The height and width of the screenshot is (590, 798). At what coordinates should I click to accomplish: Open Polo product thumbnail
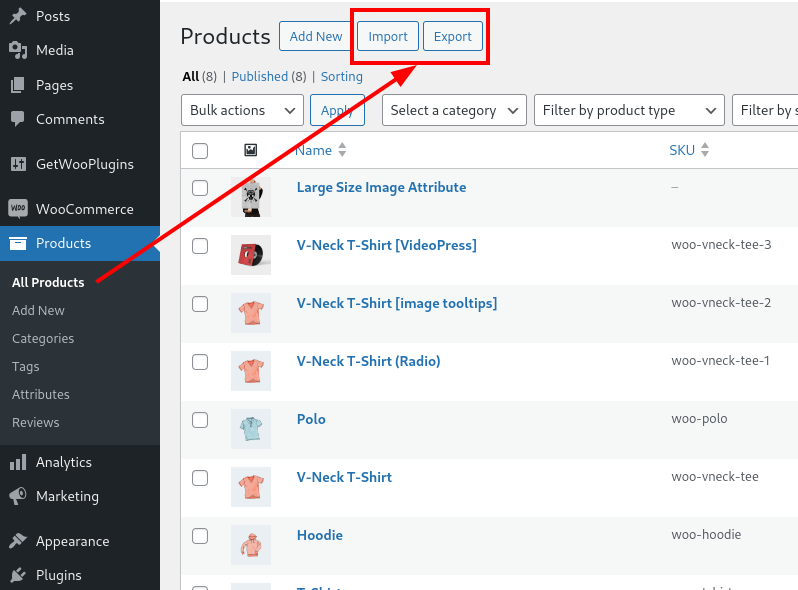(x=251, y=429)
